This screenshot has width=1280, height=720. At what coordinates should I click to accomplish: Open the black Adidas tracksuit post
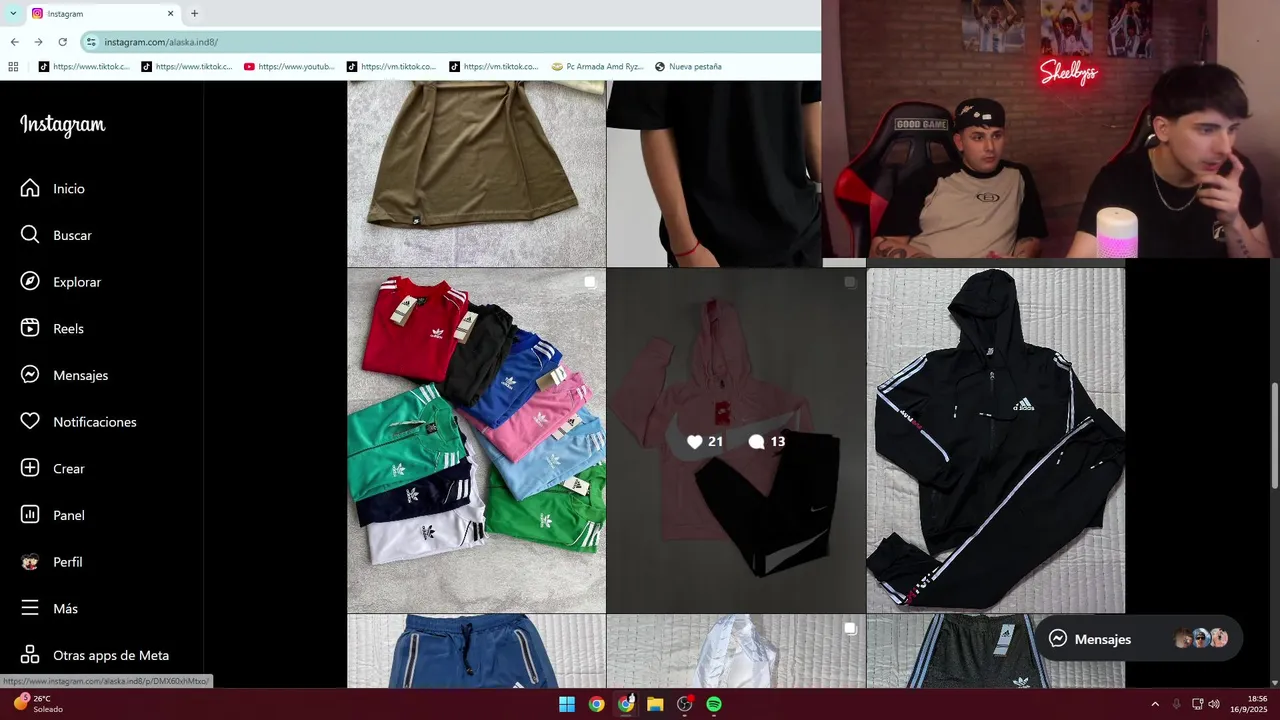click(996, 440)
